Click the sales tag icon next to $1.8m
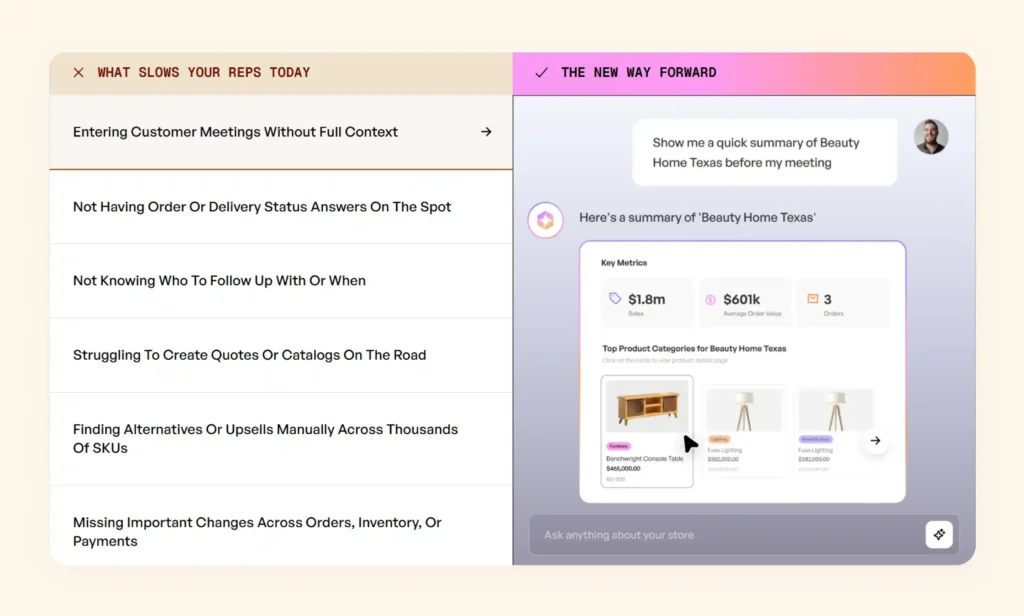Image resolution: width=1024 pixels, height=616 pixels. pos(615,299)
